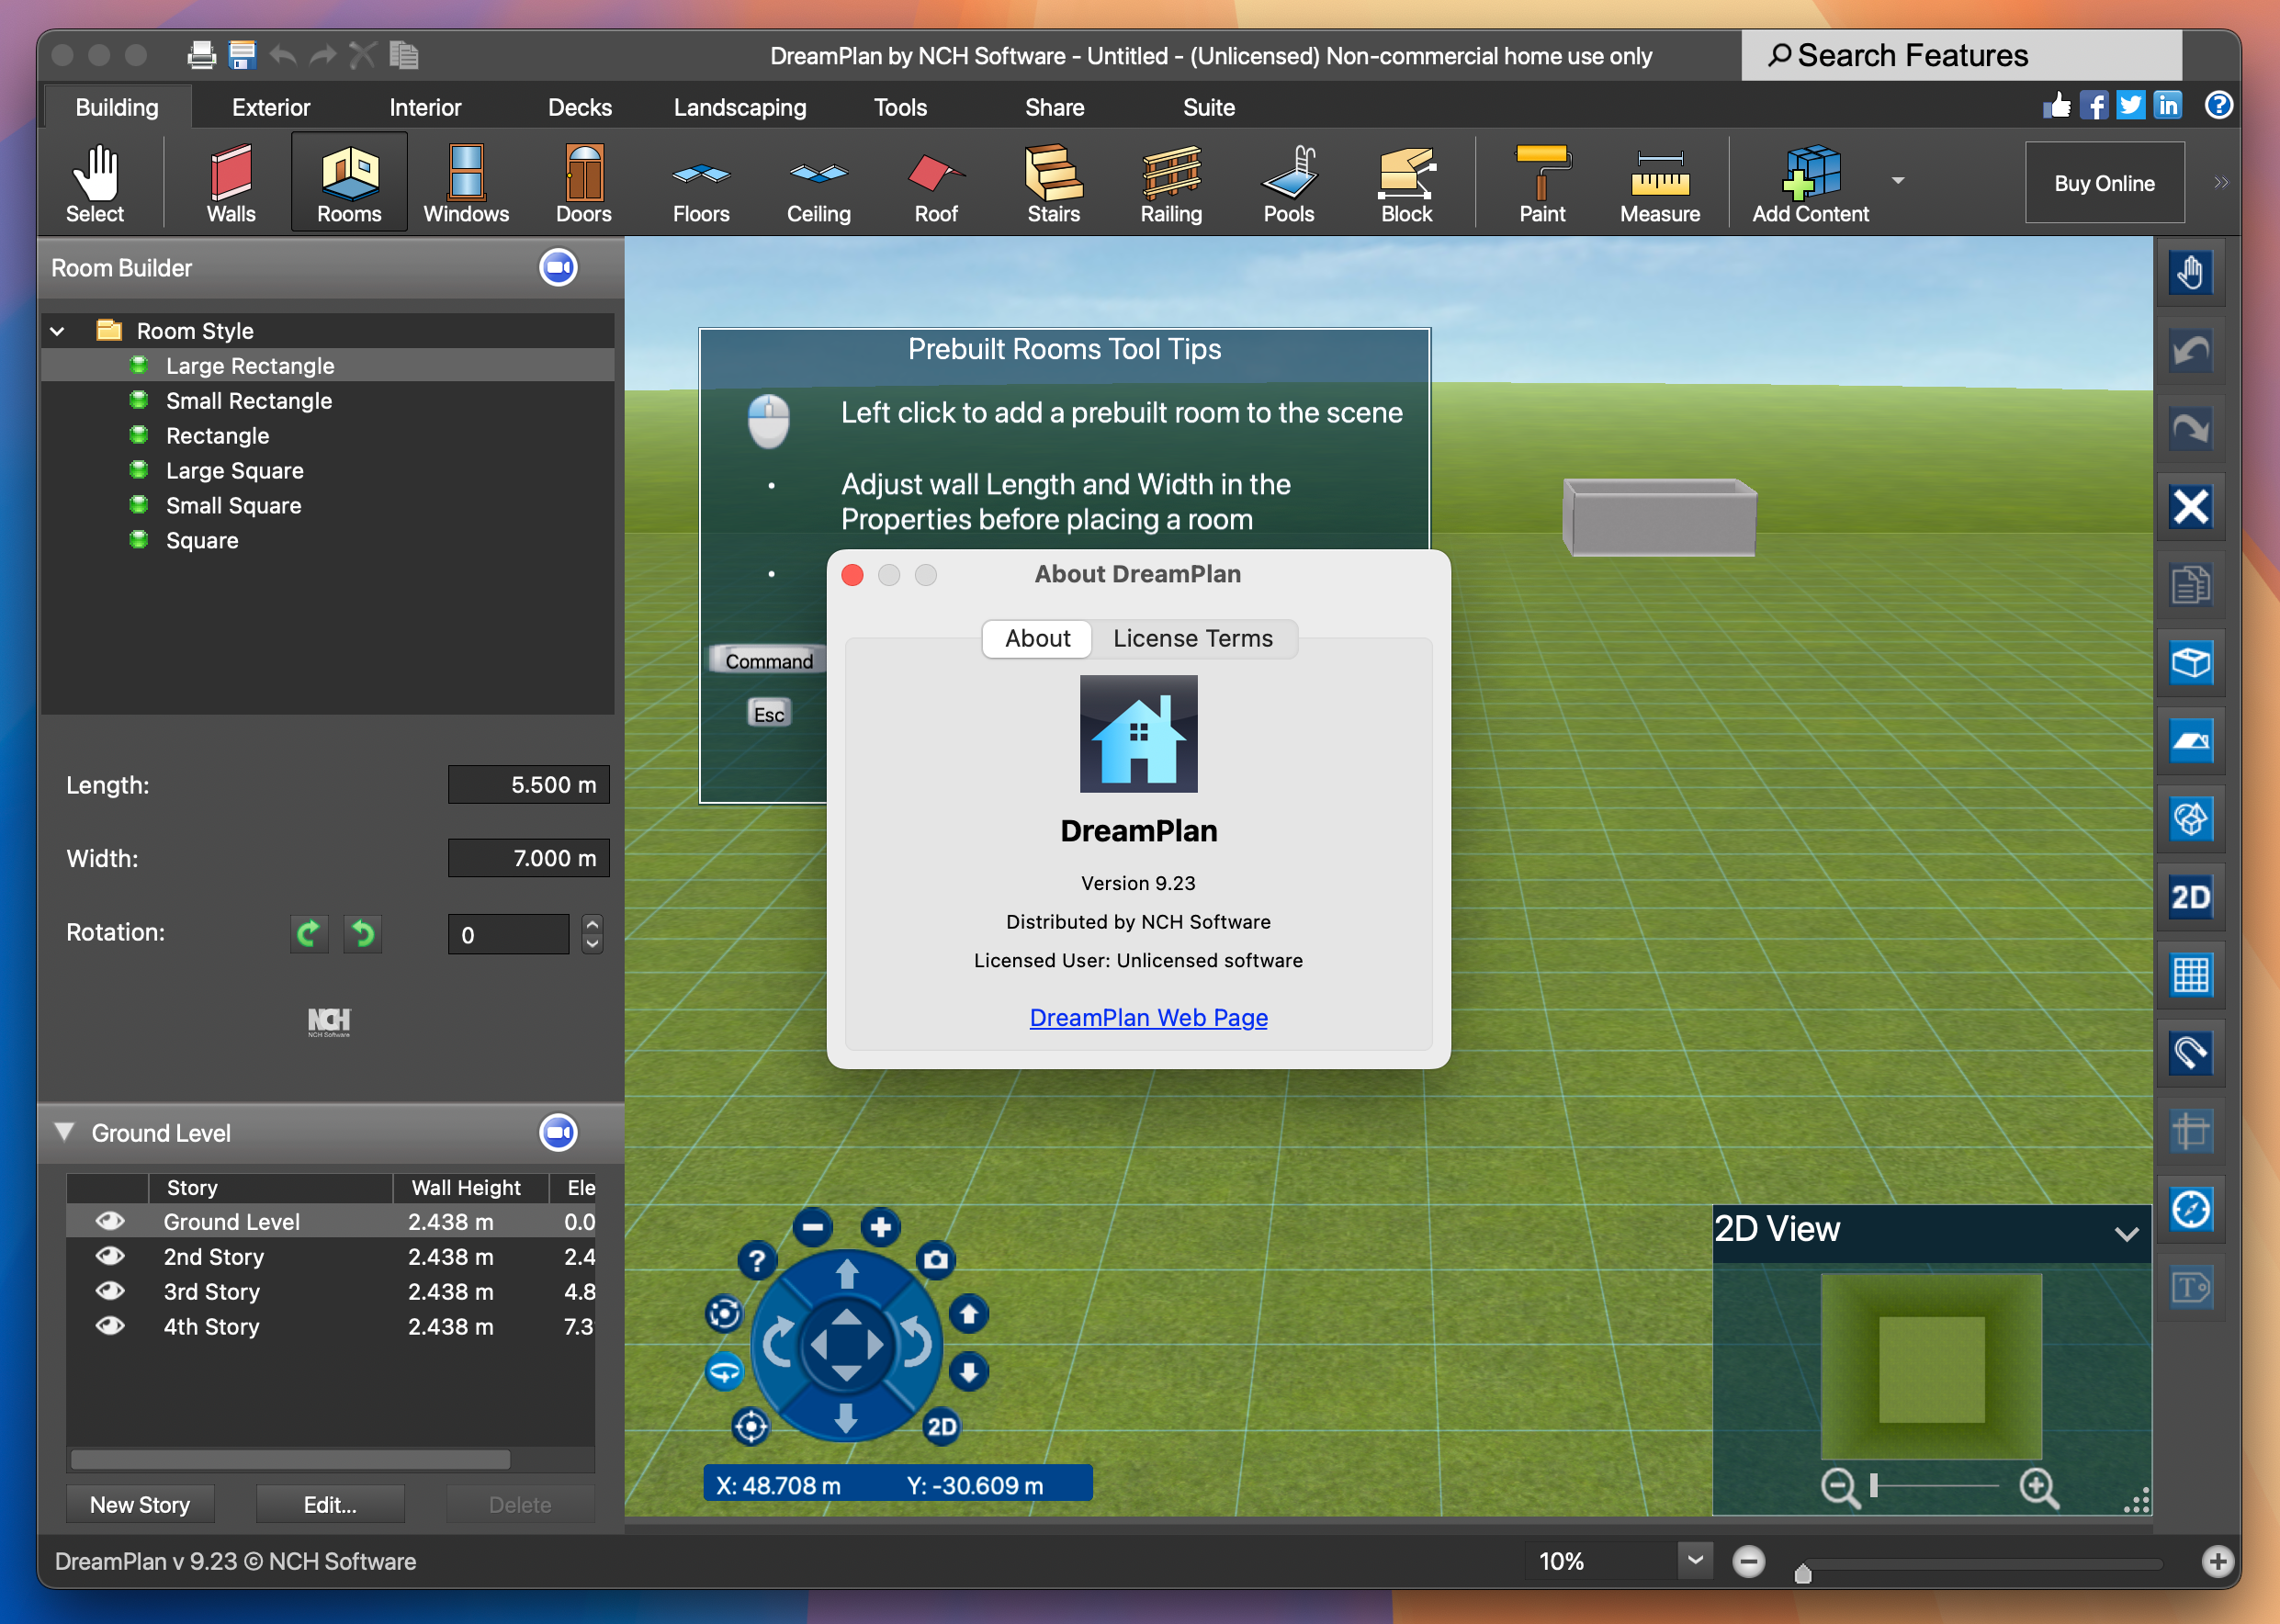Select the Walls tool
Screen dimensions: 2280x1624
coord(229,183)
